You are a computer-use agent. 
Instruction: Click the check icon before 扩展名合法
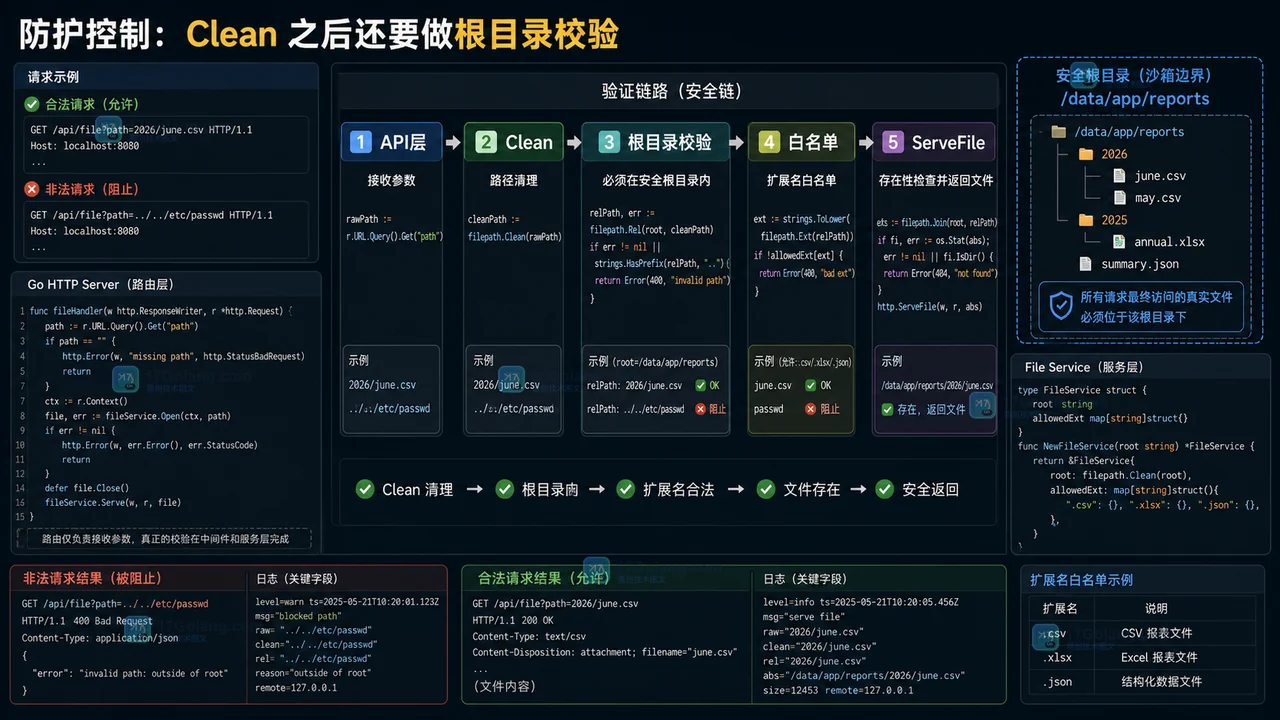coord(626,489)
